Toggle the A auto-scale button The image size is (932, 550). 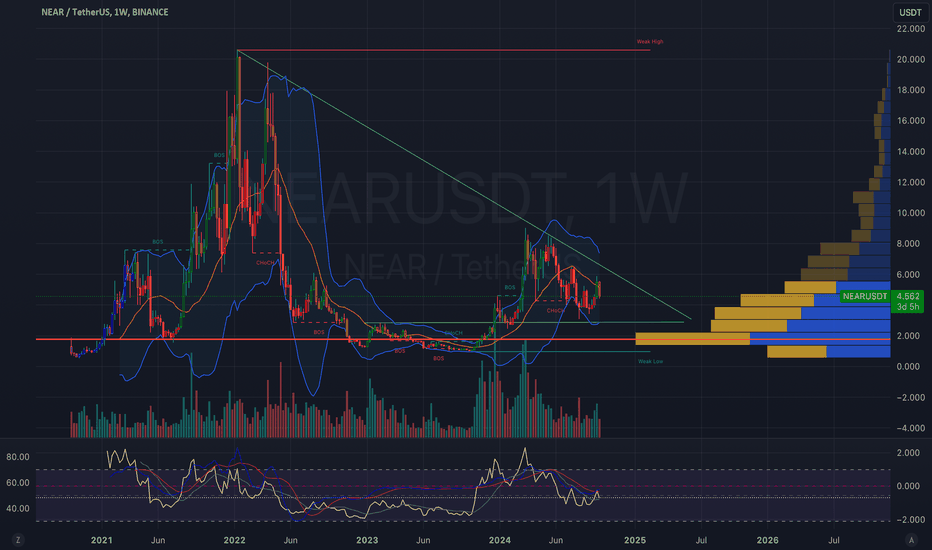911,540
